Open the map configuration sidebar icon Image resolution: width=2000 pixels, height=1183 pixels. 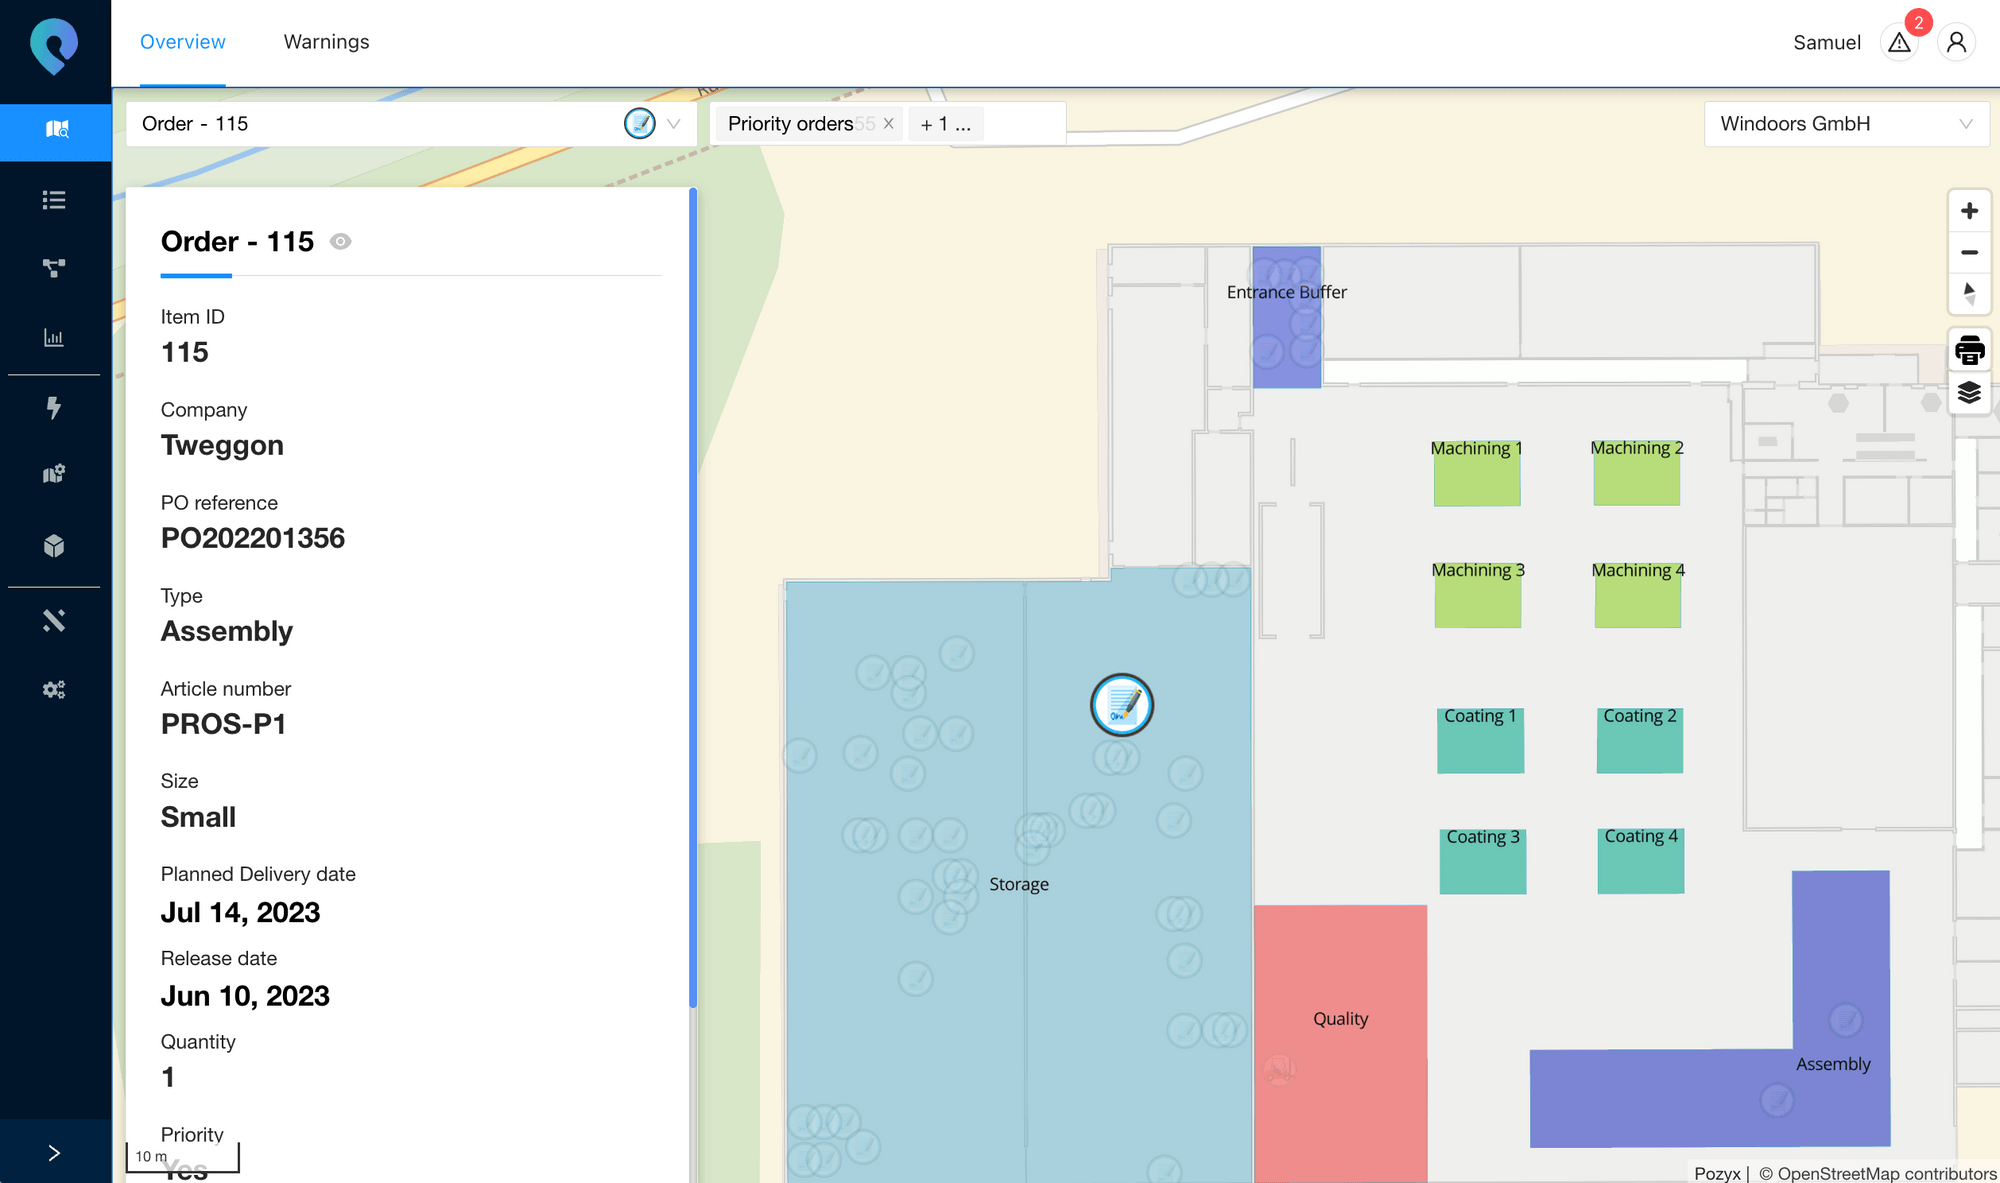pyautogui.click(x=53, y=473)
